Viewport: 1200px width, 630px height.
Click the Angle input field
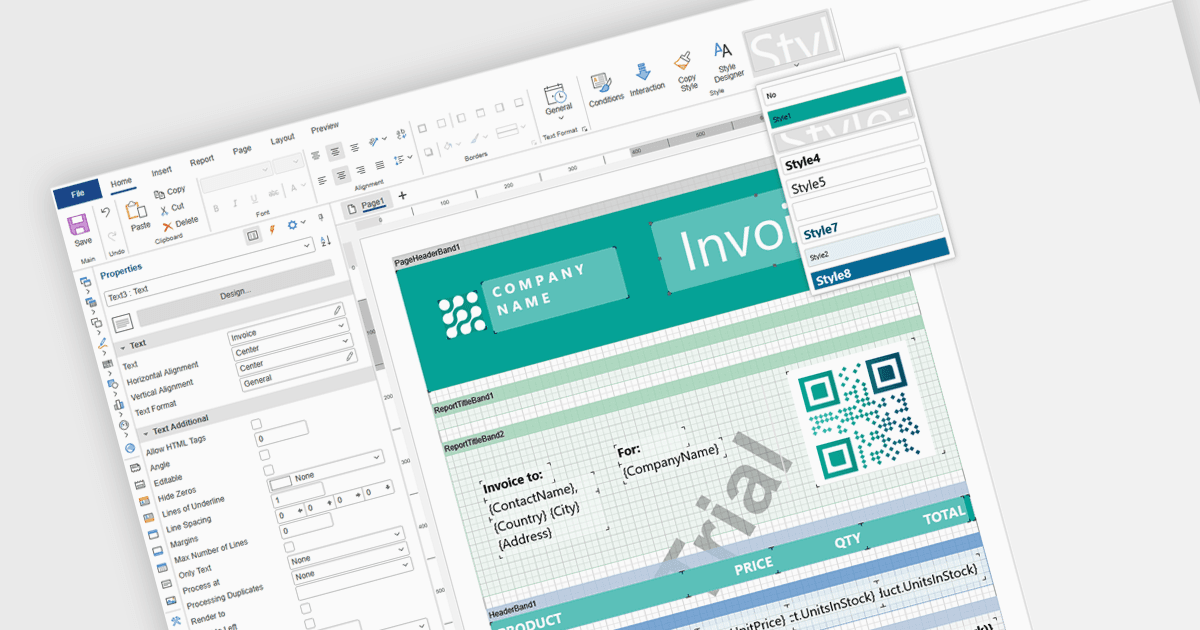283,434
